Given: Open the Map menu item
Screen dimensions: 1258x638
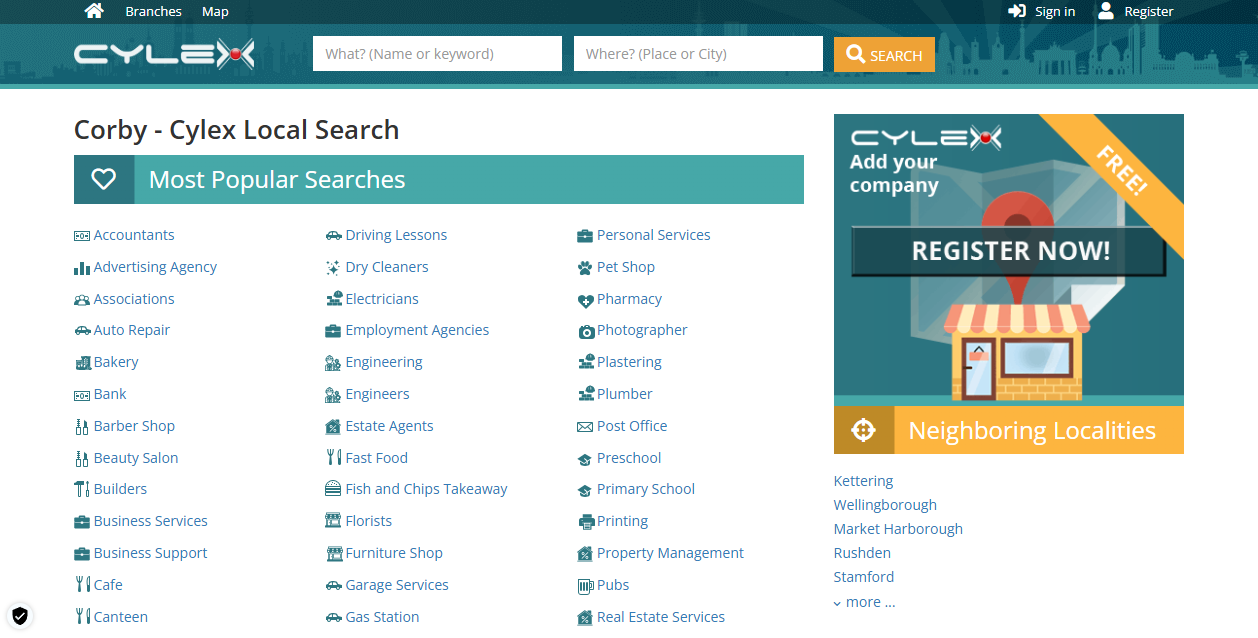Looking at the screenshot, I should [x=215, y=11].
